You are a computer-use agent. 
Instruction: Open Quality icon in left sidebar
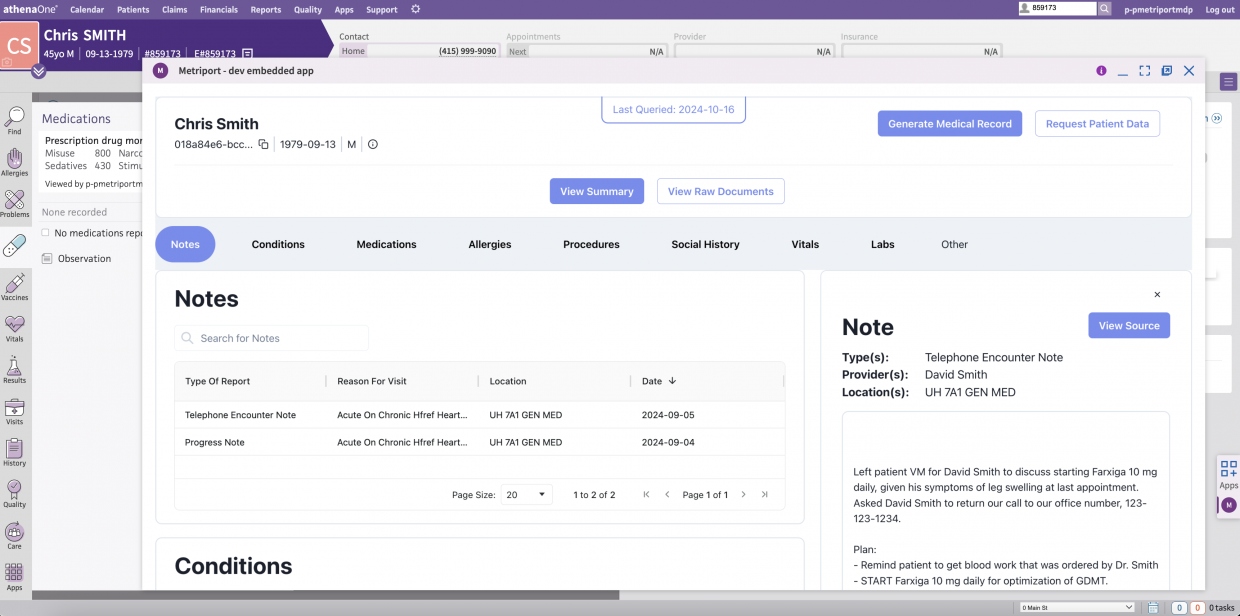(x=14, y=495)
